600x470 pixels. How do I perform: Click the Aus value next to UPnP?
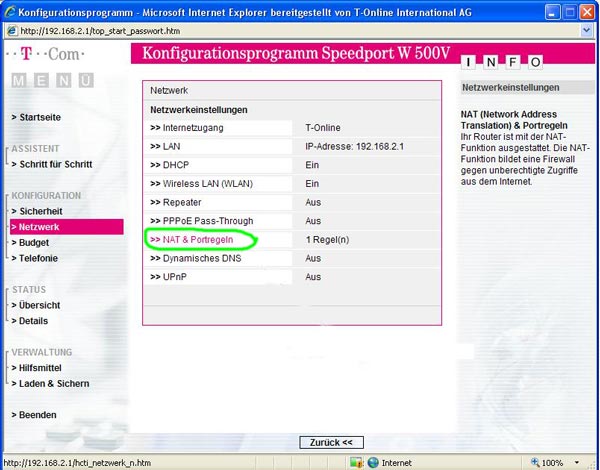click(313, 277)
